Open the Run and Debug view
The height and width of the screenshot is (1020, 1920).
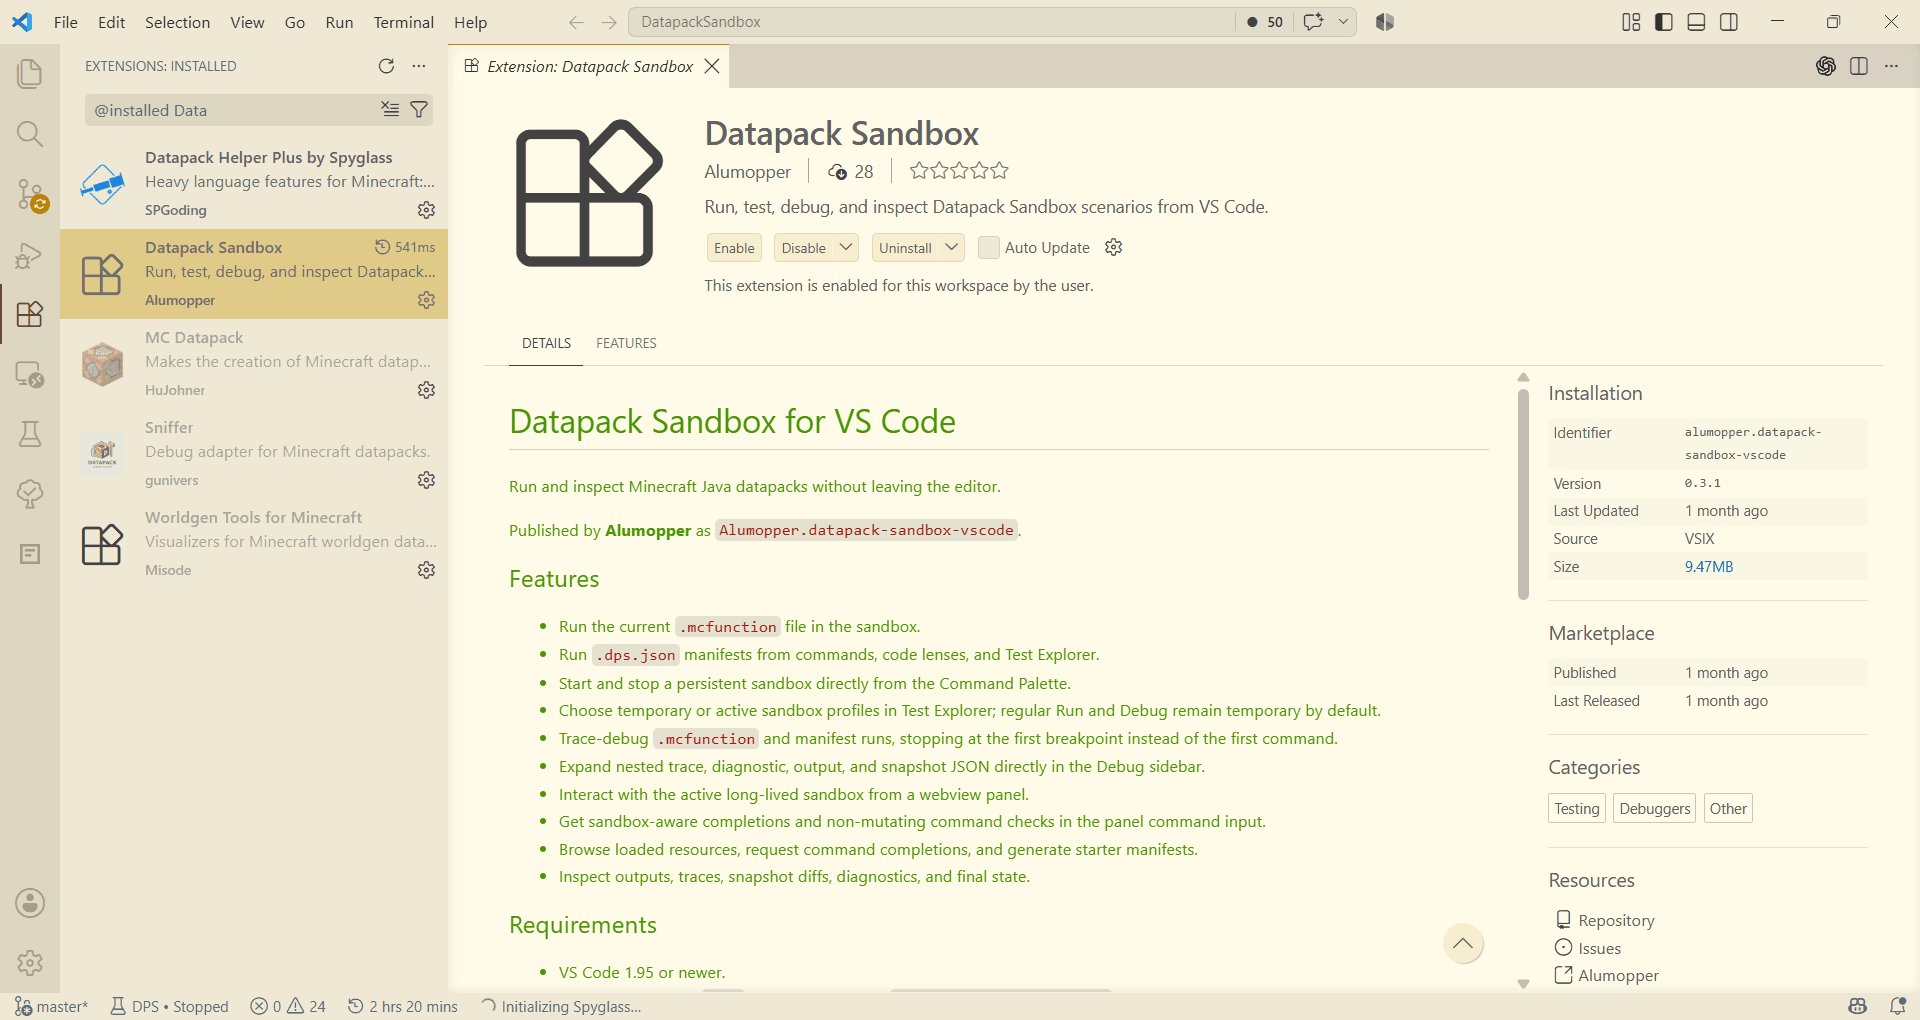[30, 255]
